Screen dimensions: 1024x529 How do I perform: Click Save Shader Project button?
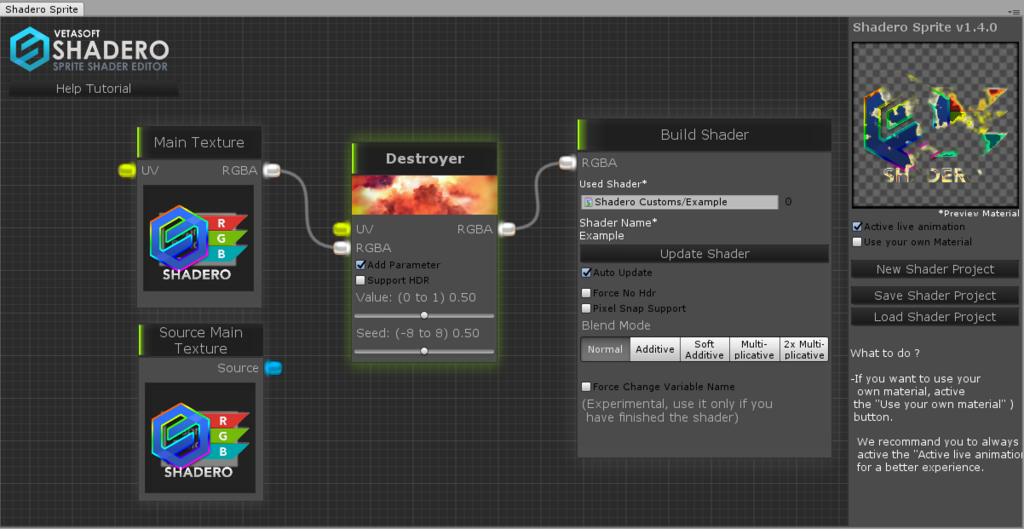tap(935, 296)
